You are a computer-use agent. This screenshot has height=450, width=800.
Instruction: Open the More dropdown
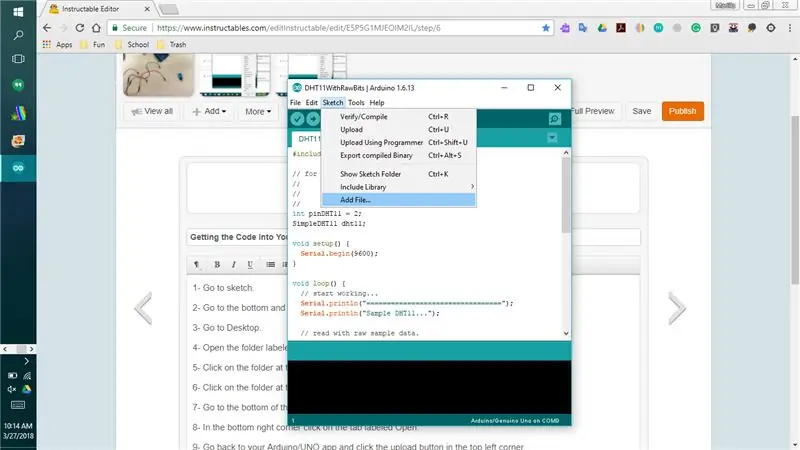click(258, 111)
